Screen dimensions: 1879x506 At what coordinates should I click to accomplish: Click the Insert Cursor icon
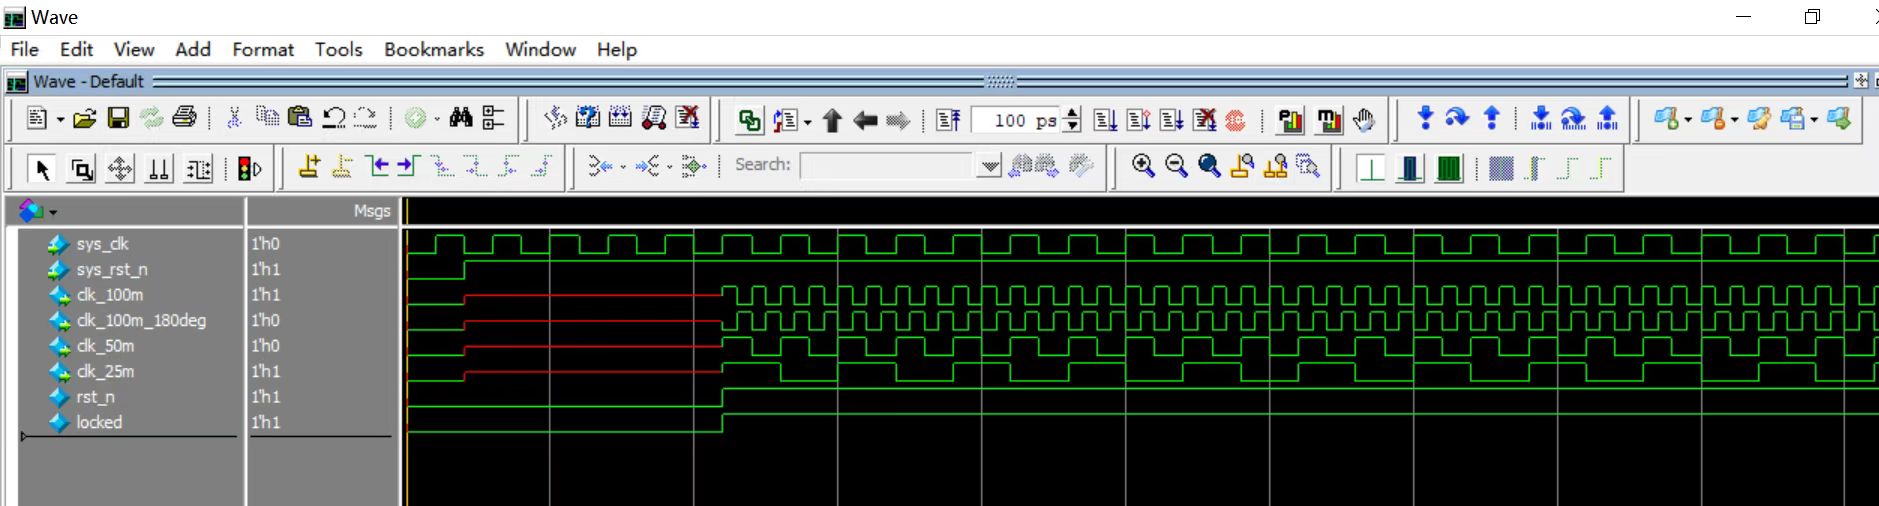310,166
